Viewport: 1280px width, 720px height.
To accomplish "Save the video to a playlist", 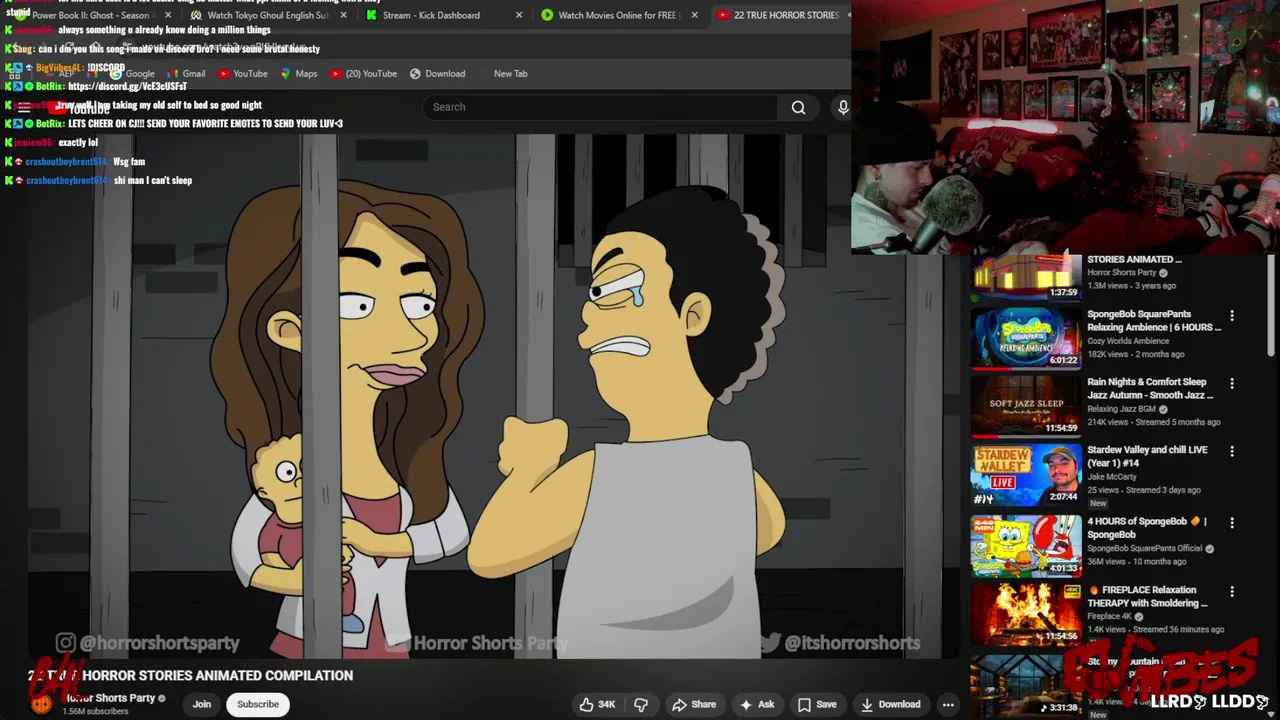I will (816, 704).
